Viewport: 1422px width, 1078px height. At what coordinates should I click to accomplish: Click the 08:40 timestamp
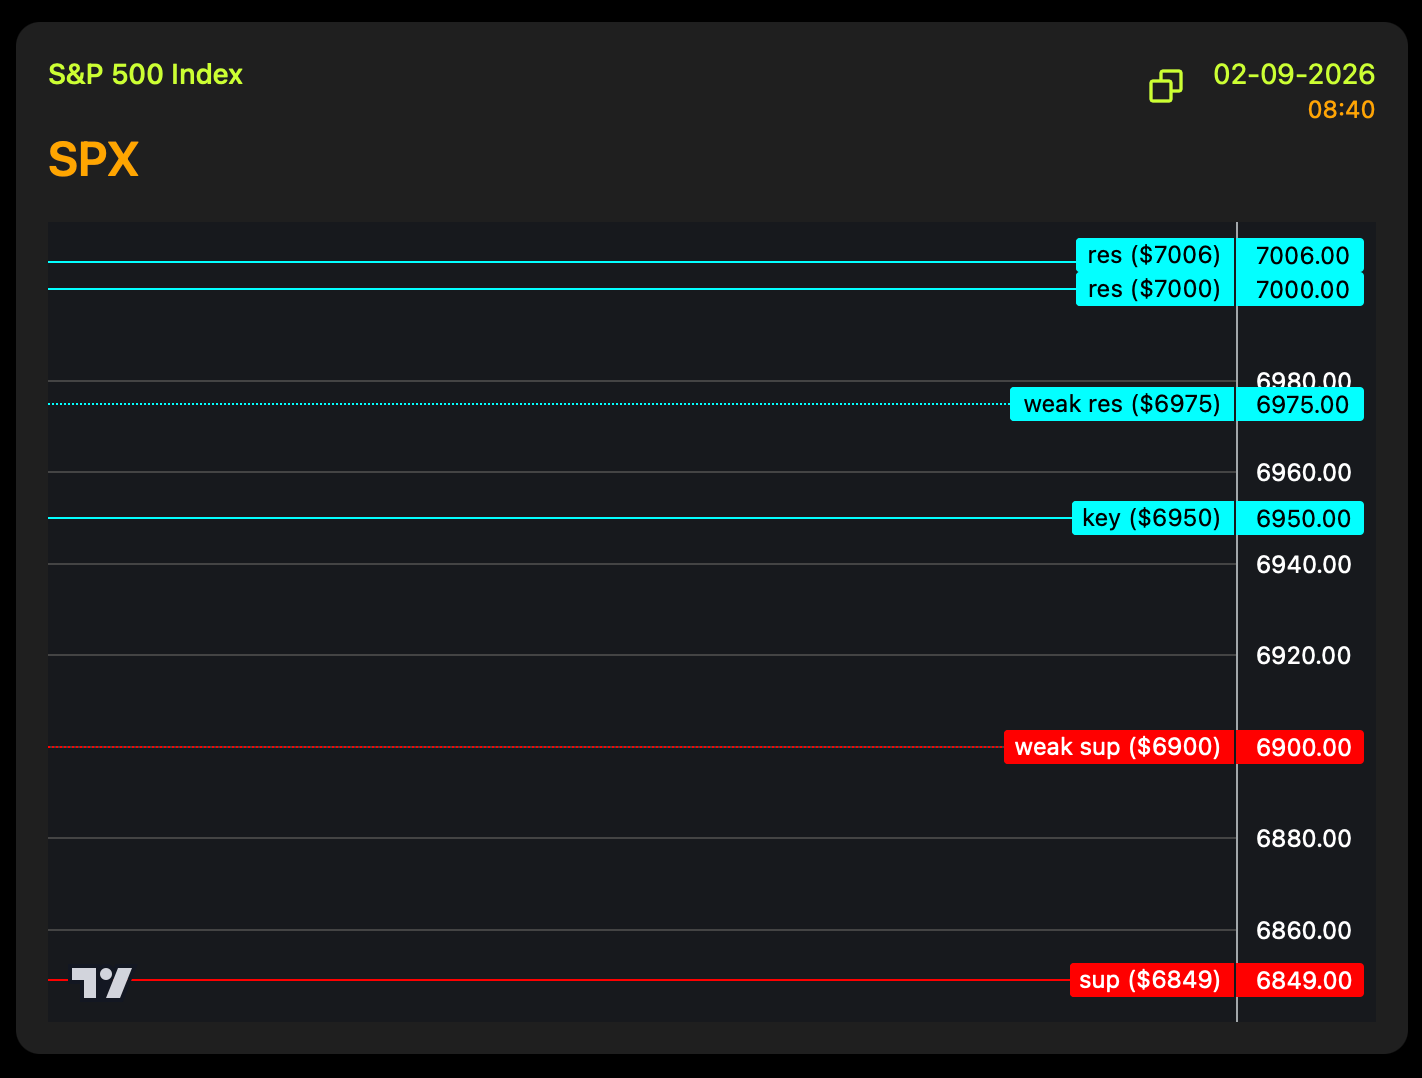(x=1340, y=110)
